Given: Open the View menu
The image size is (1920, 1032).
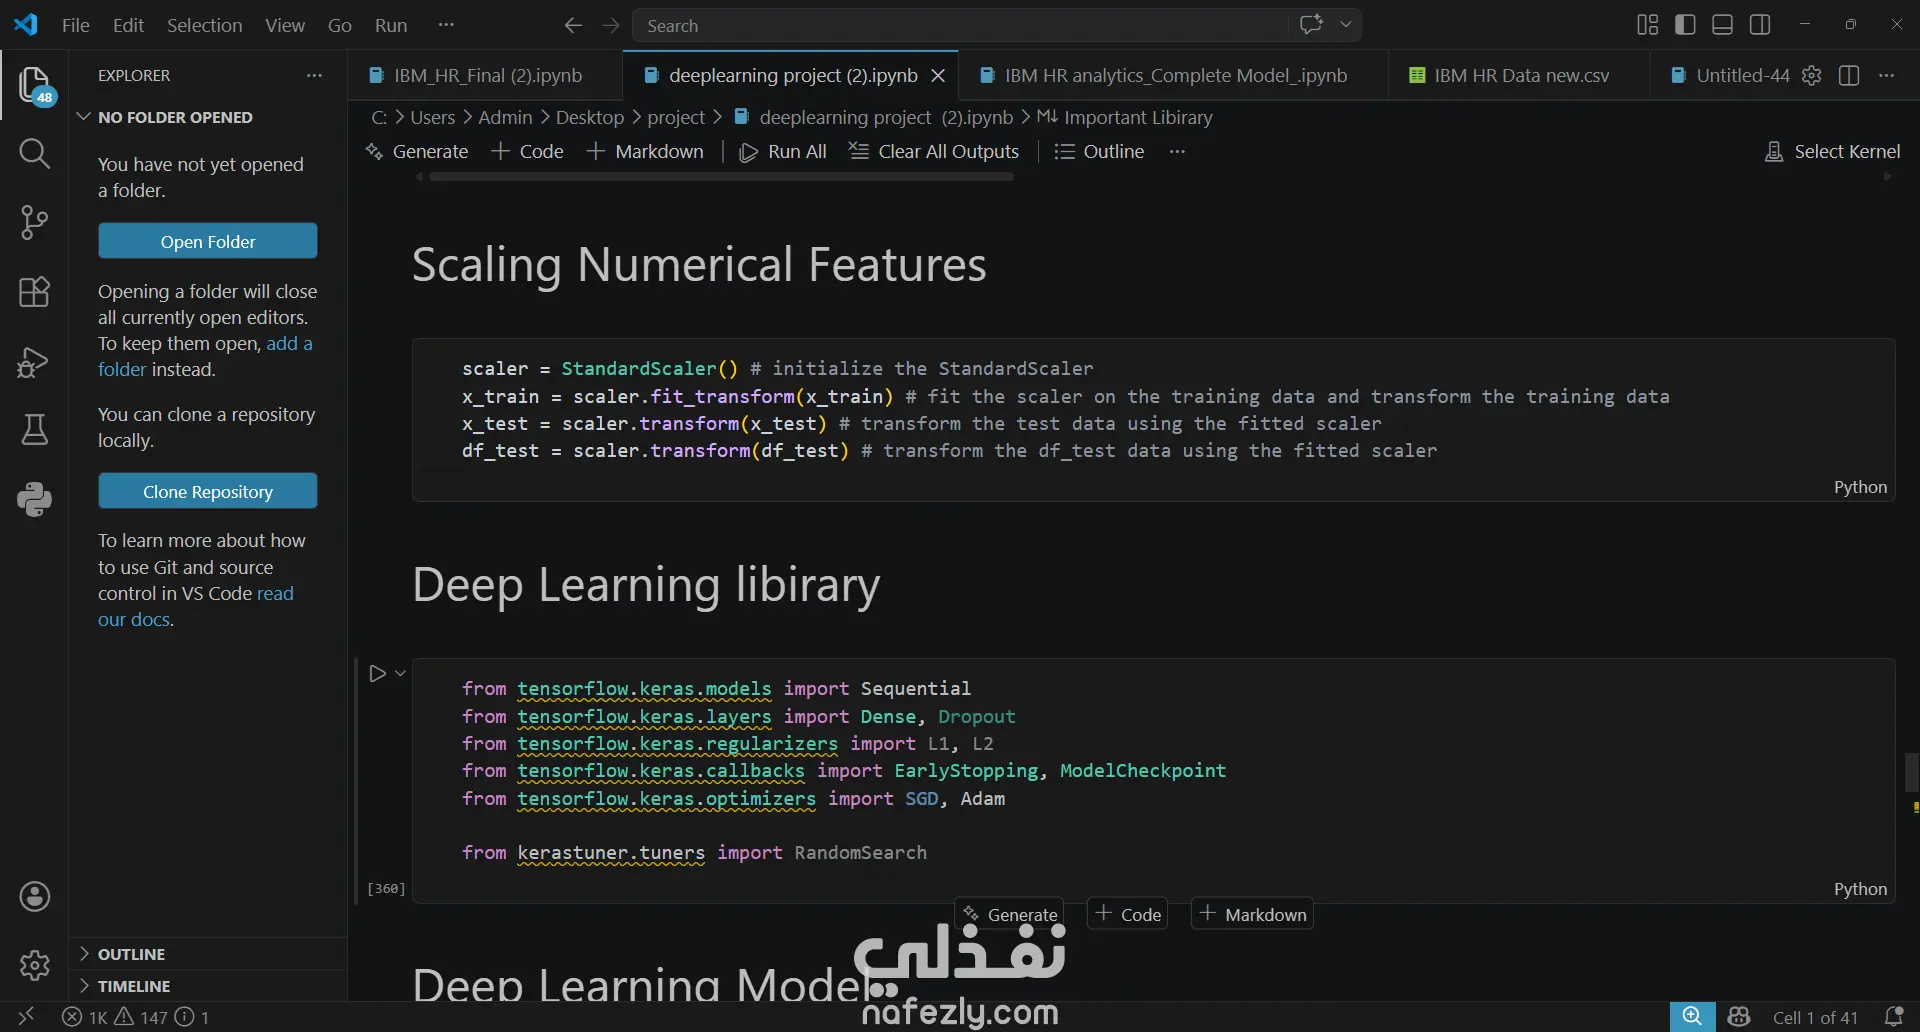Looking at the screenshot, I should click(285, 25).
